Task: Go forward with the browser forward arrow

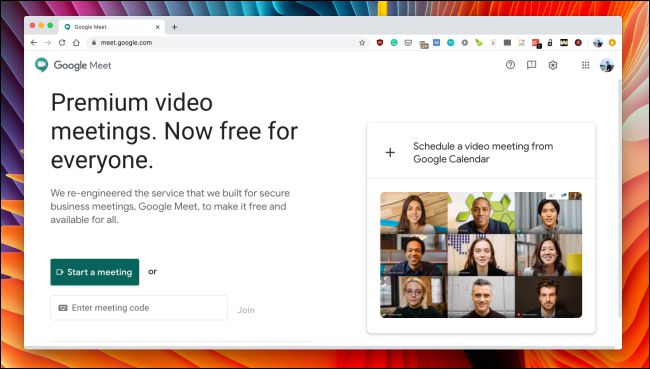Action: [48, 43]
